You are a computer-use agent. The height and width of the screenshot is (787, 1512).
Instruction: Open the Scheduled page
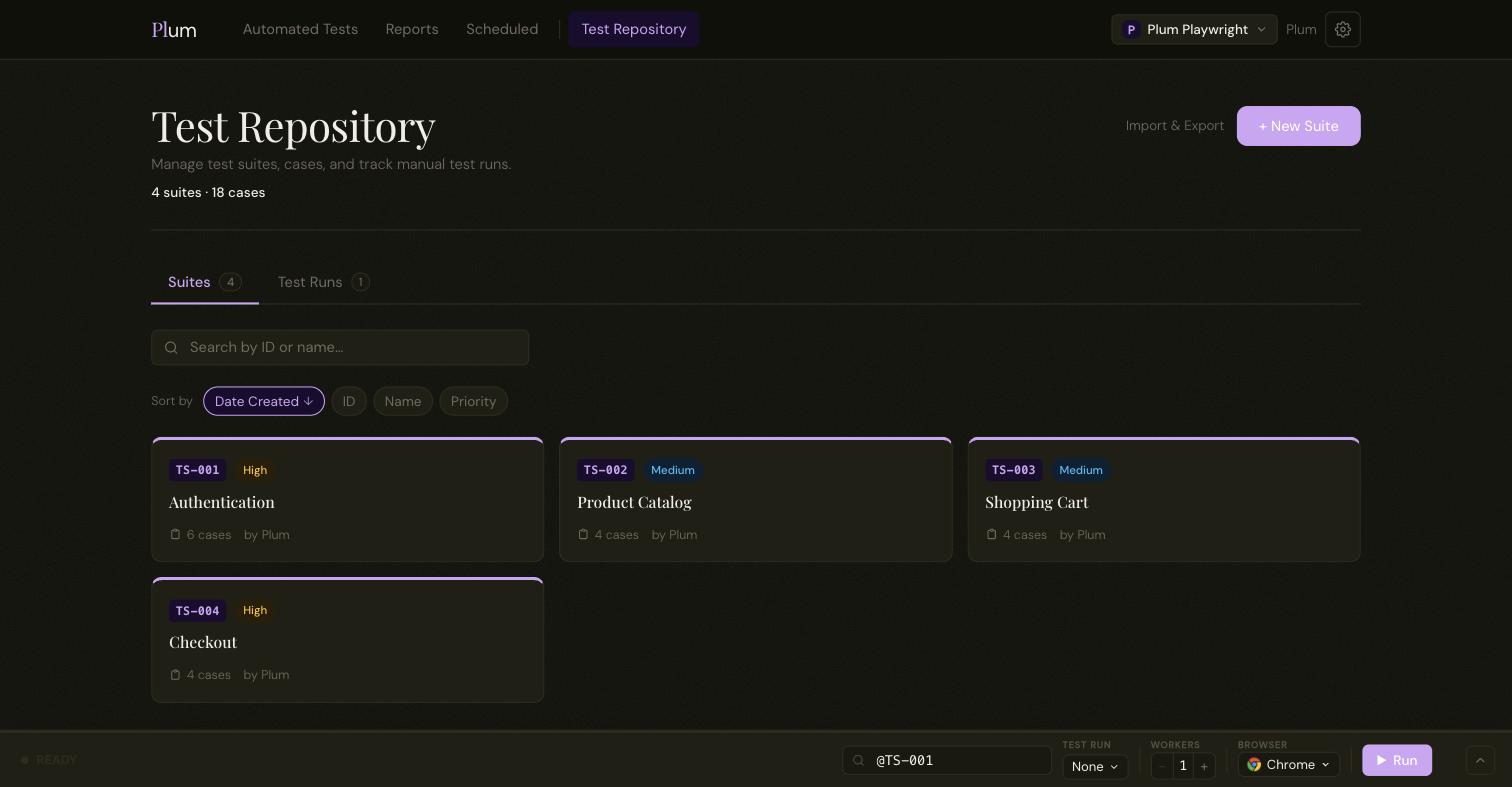502,29
